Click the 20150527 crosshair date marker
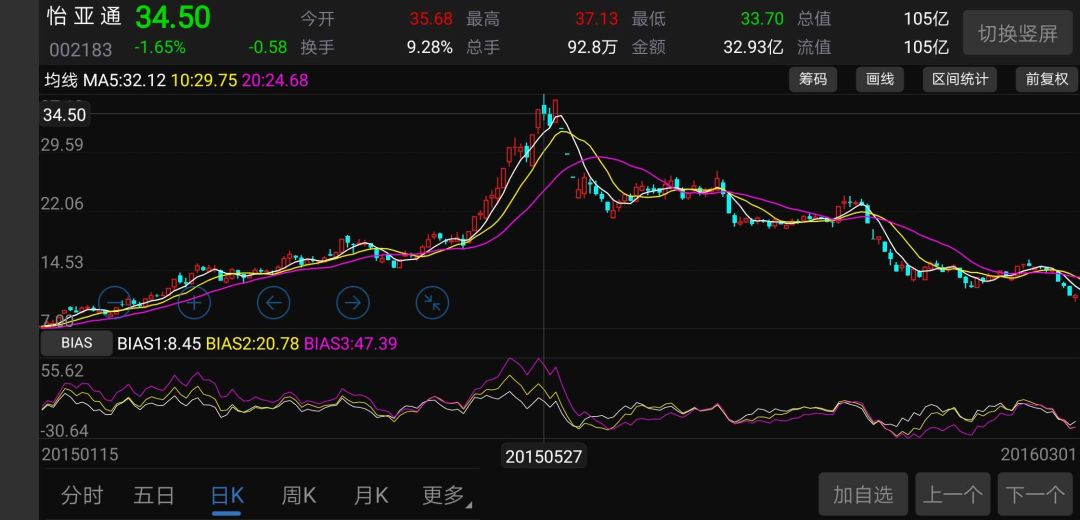 (544, 456)
